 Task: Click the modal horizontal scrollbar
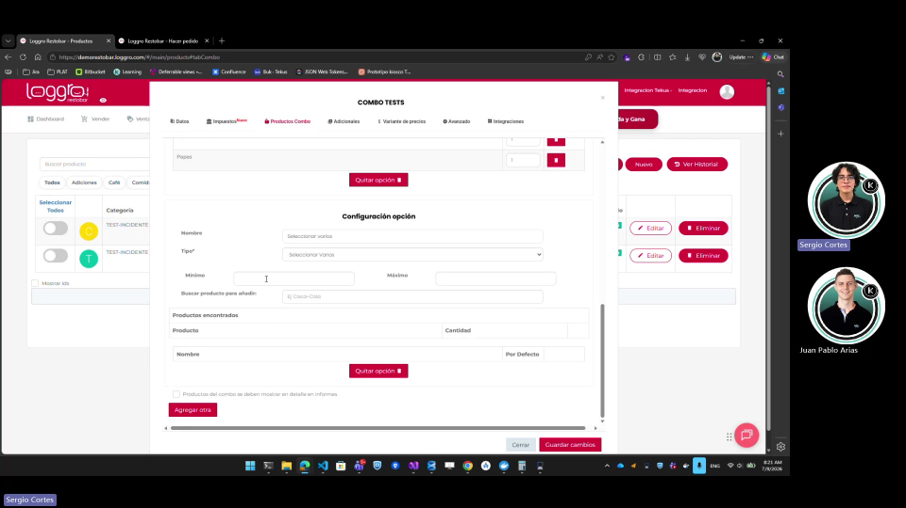coord(378,428)
